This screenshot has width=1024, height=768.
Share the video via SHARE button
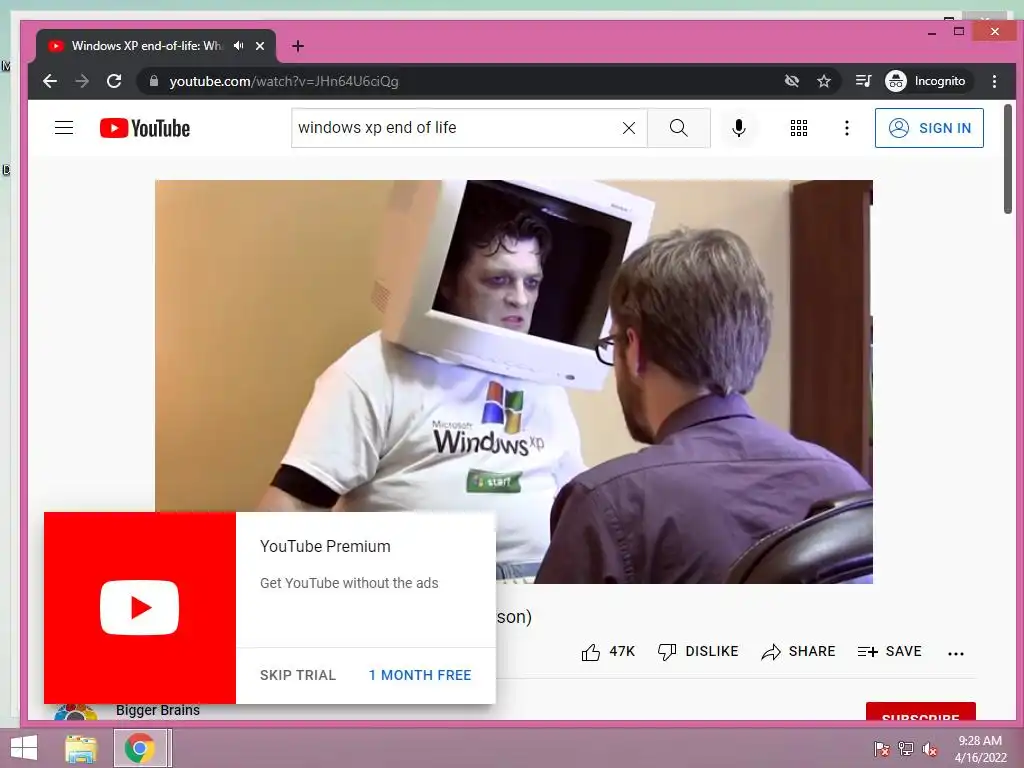pyautogui.click(x=798, y=652)
